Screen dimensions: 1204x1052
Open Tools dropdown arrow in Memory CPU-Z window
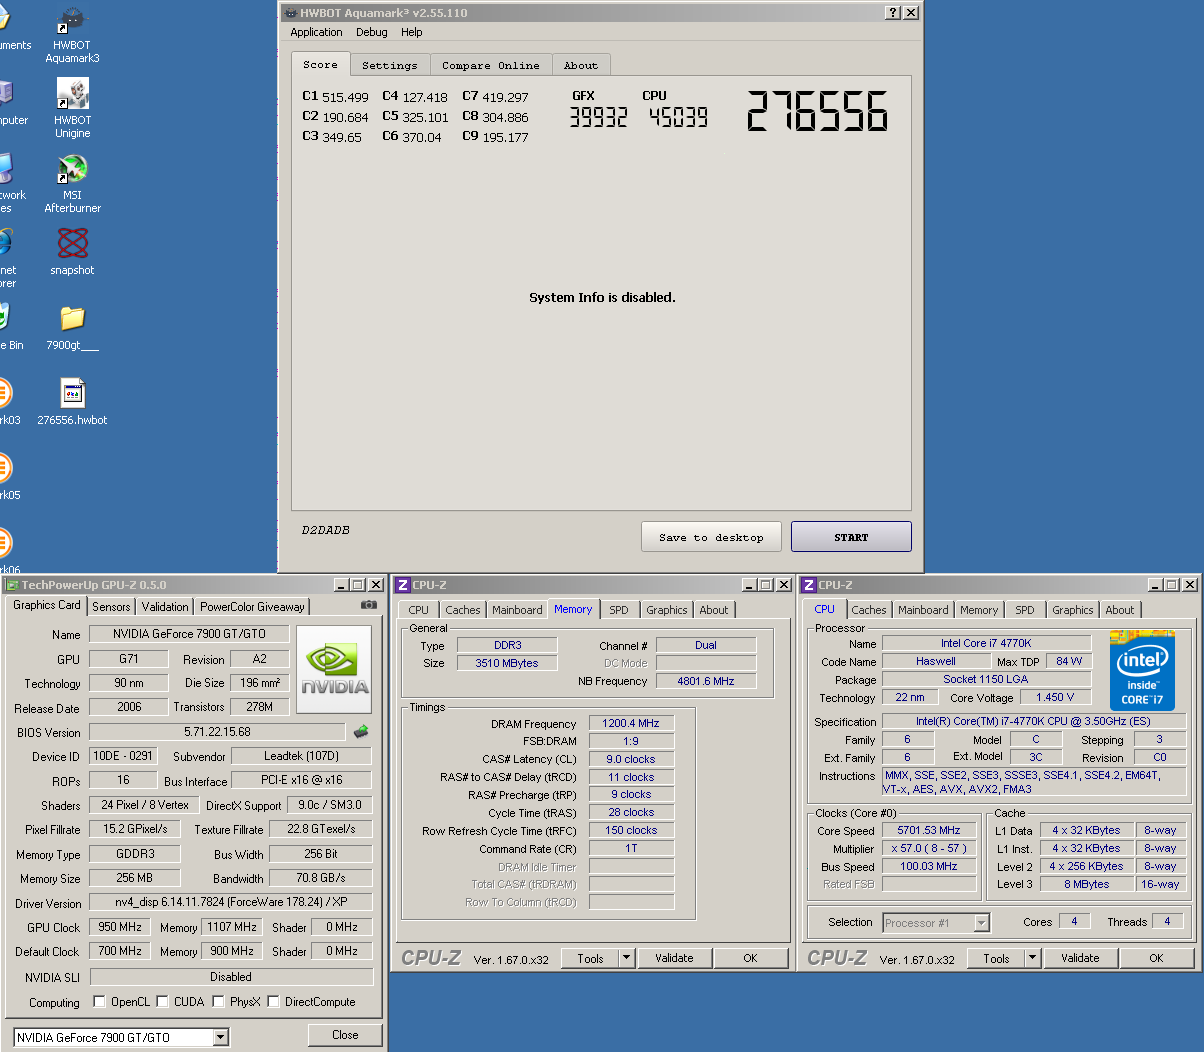pyautogui.click(x=627, y=958)
